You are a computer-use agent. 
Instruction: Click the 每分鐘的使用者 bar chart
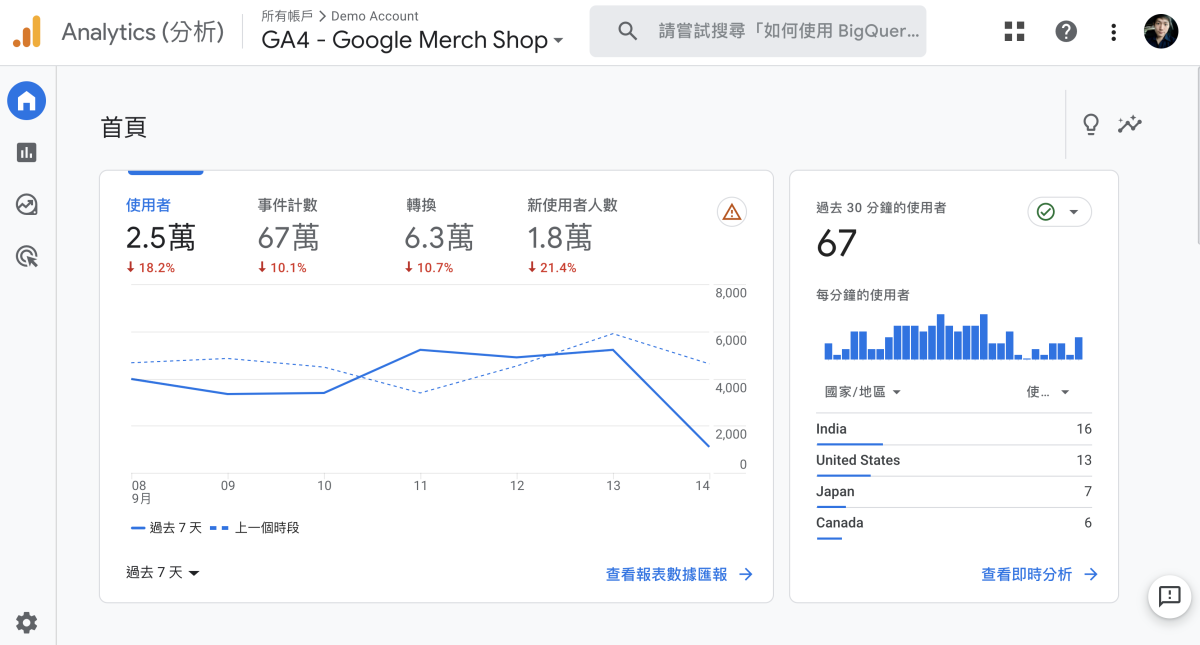954,337
